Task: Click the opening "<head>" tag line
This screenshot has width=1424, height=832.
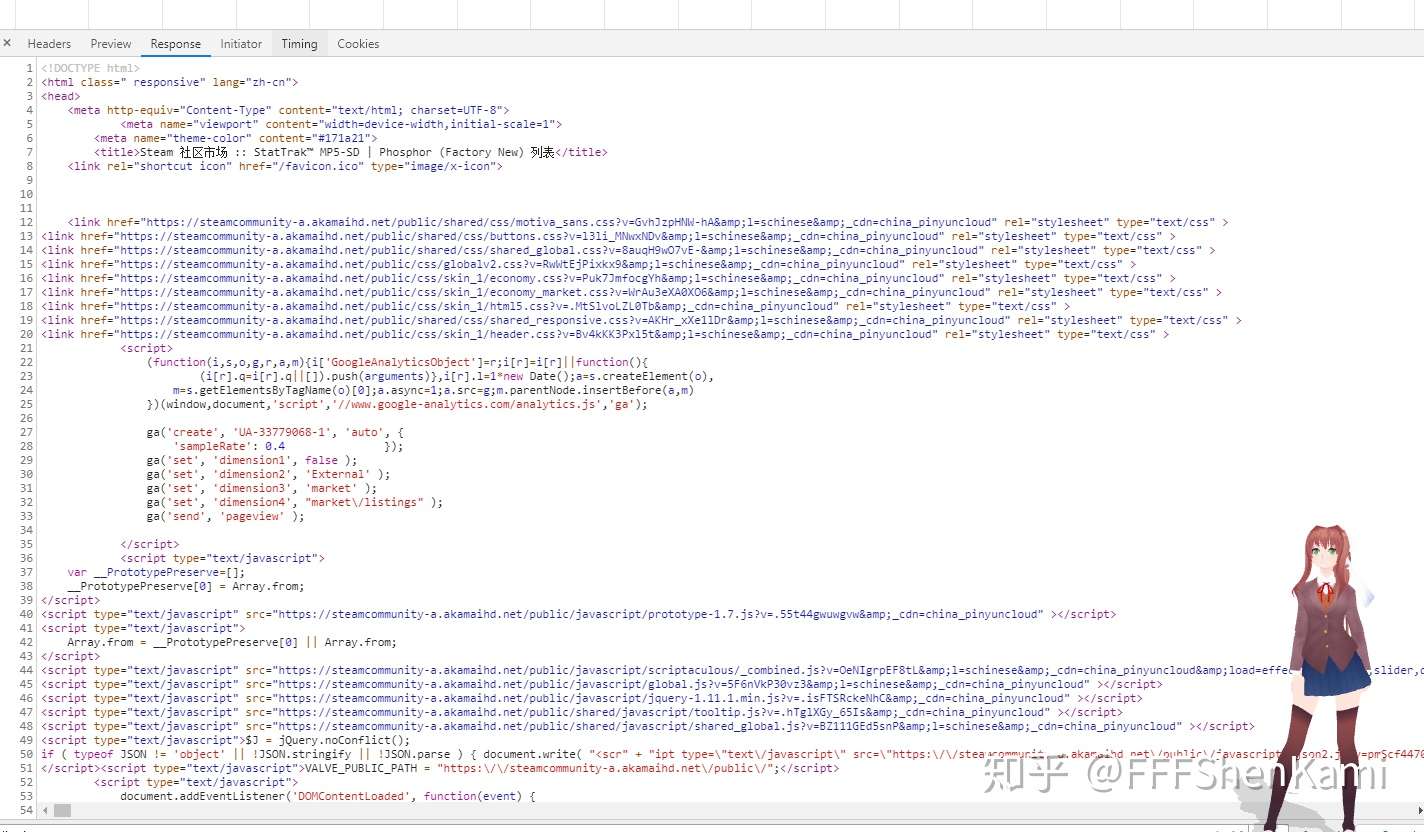Action: (x=60, y=96)
